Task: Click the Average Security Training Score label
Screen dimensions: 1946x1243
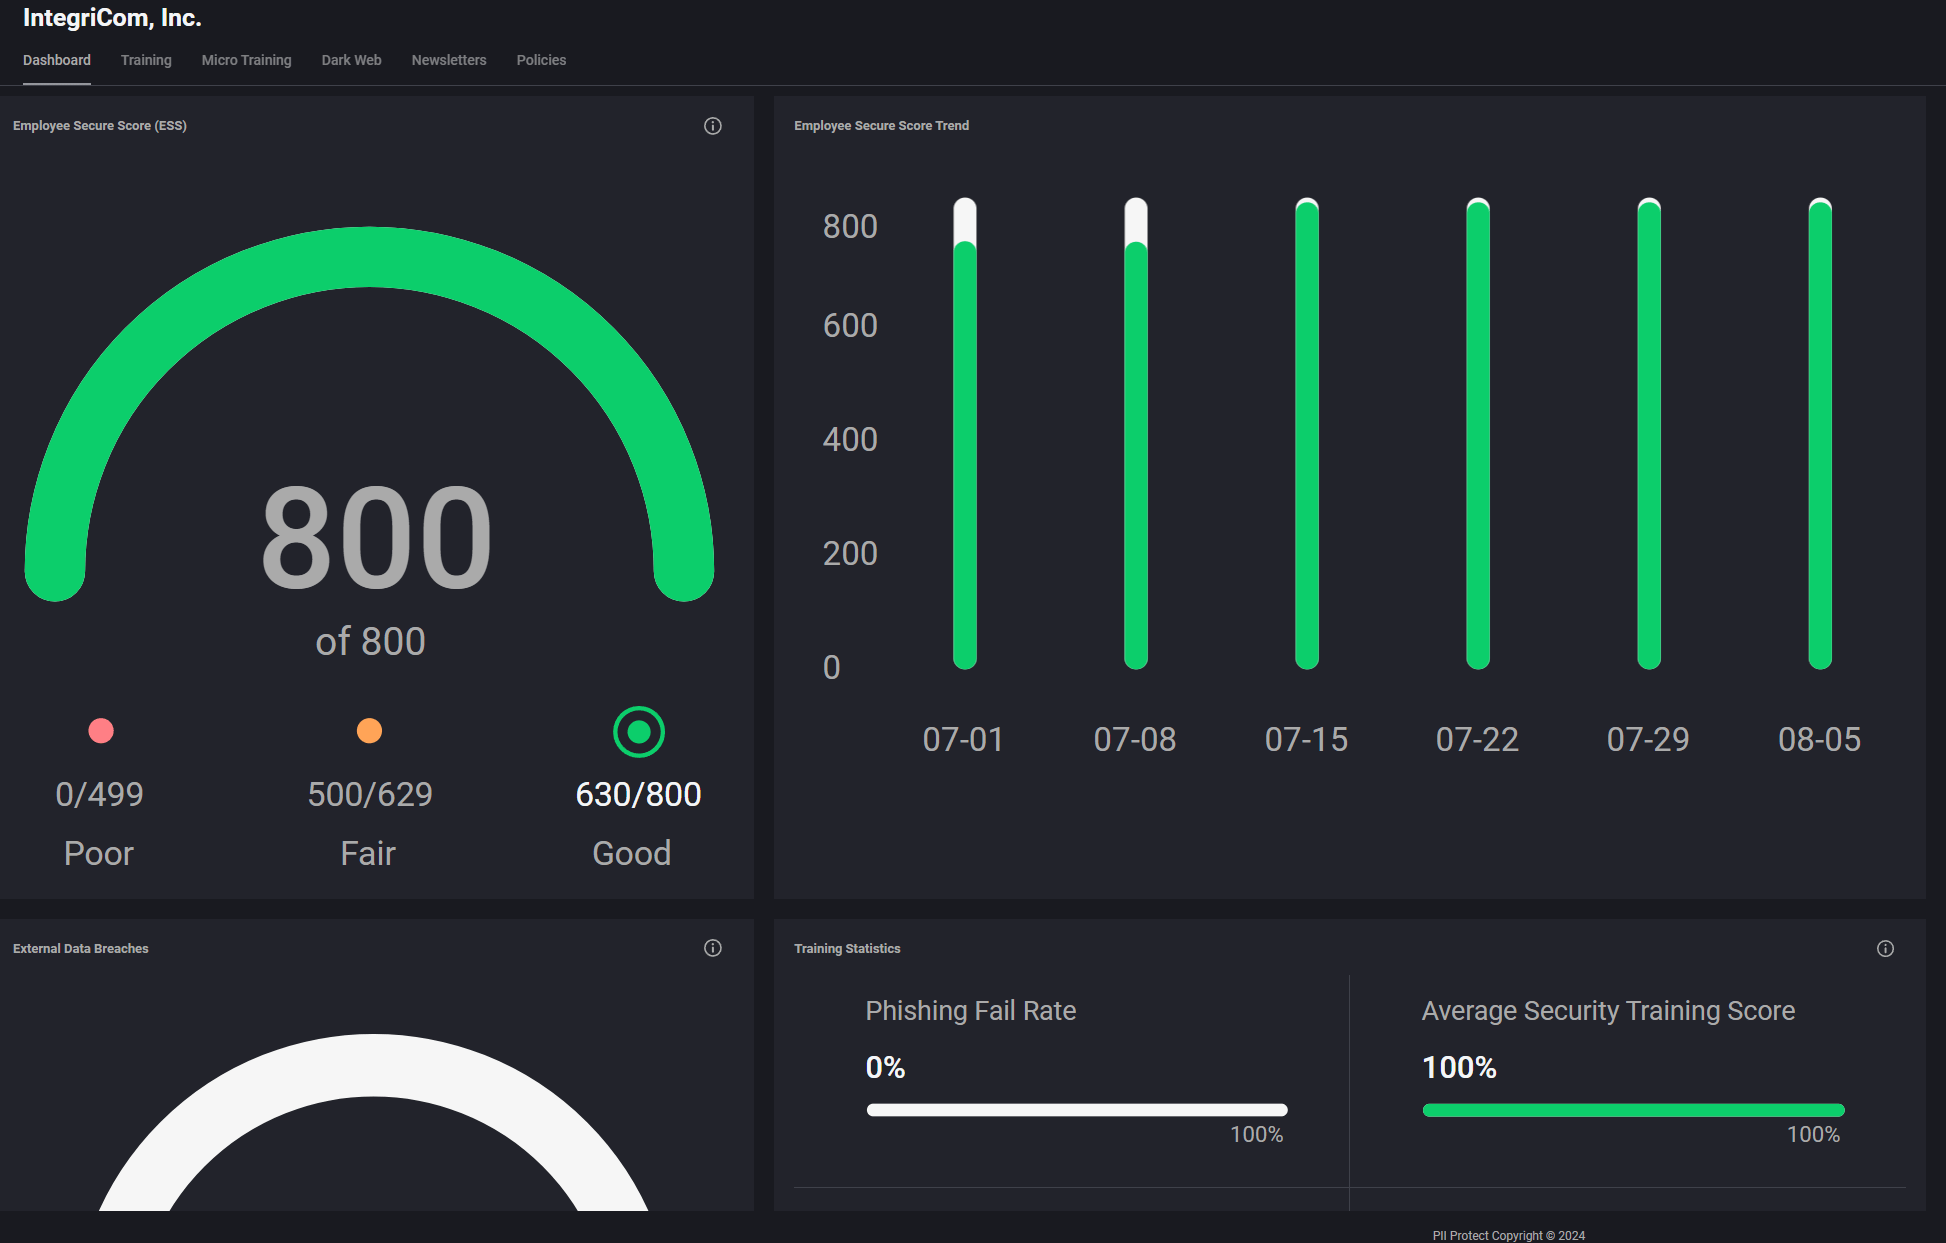Action: point(1609,1011)
